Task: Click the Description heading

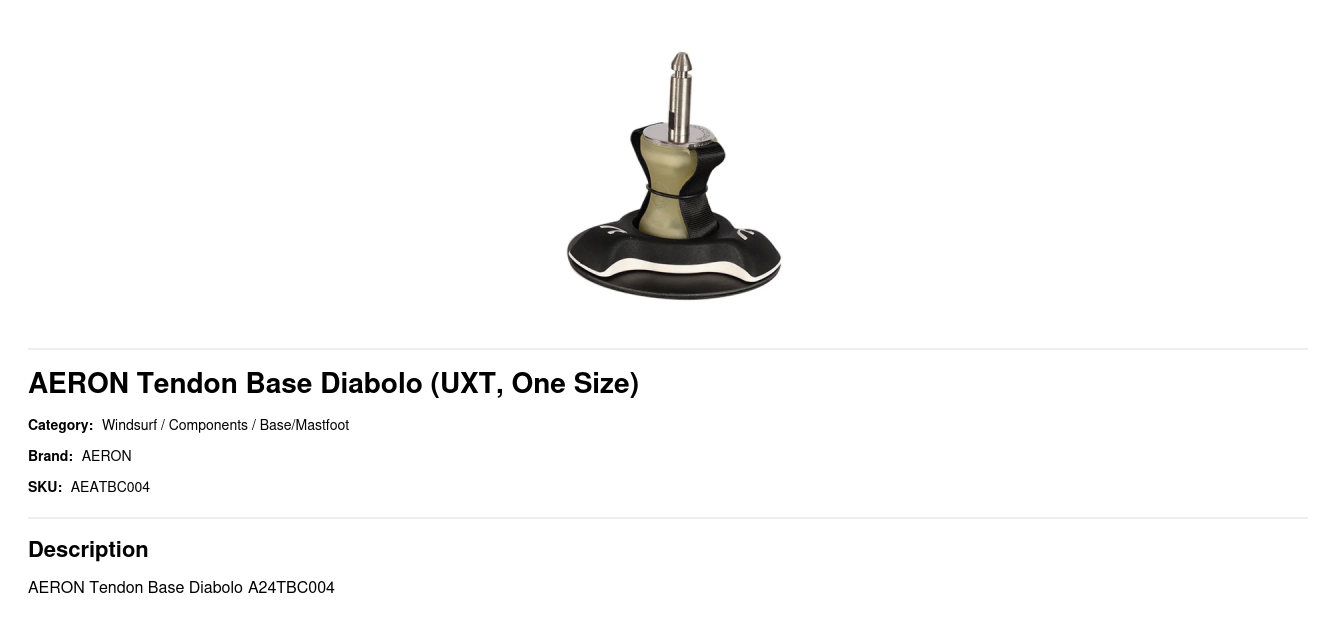Action: pos(88,550)
